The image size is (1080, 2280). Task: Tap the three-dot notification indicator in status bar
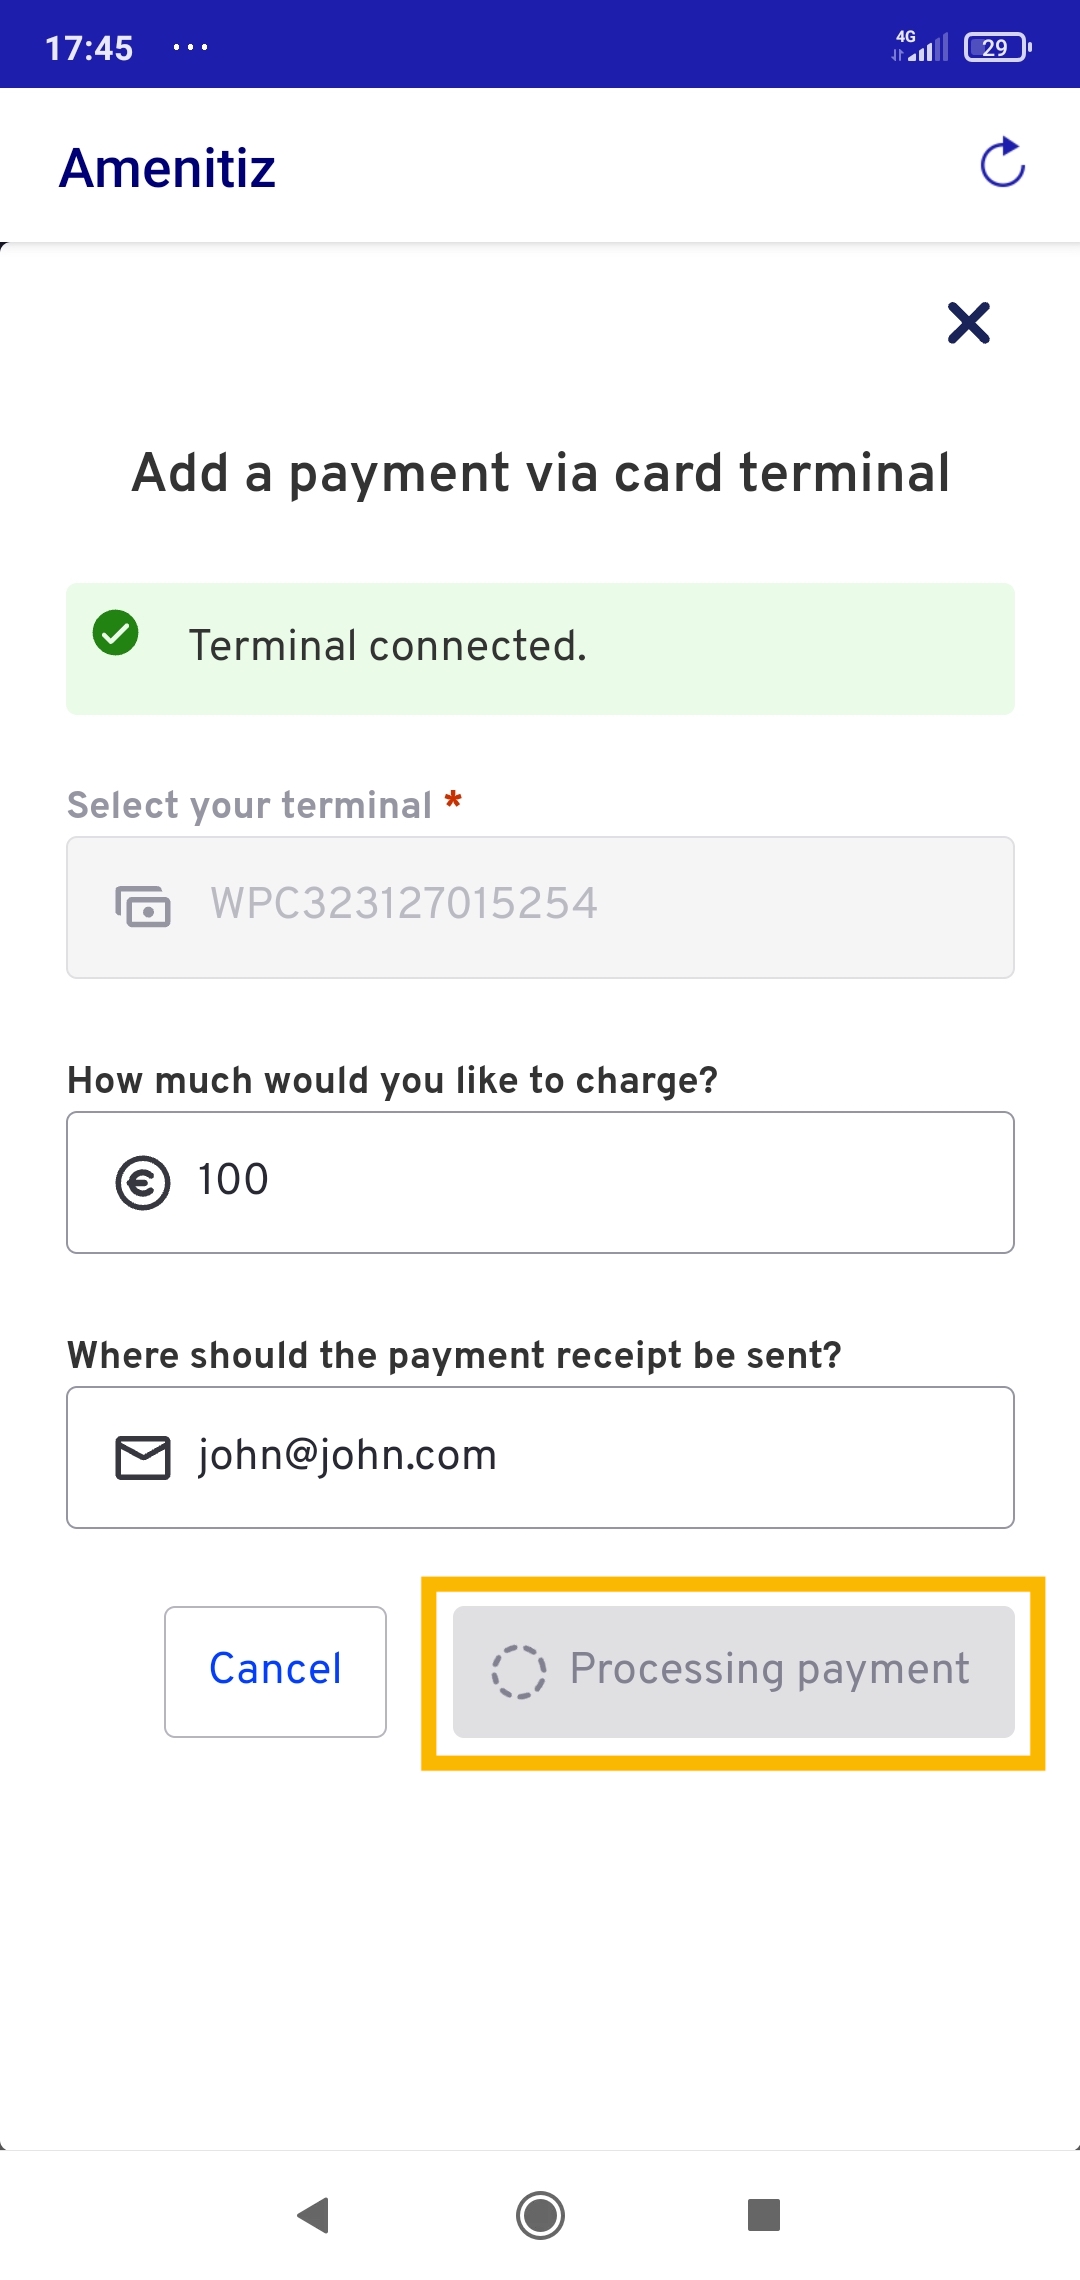(190, 47)
